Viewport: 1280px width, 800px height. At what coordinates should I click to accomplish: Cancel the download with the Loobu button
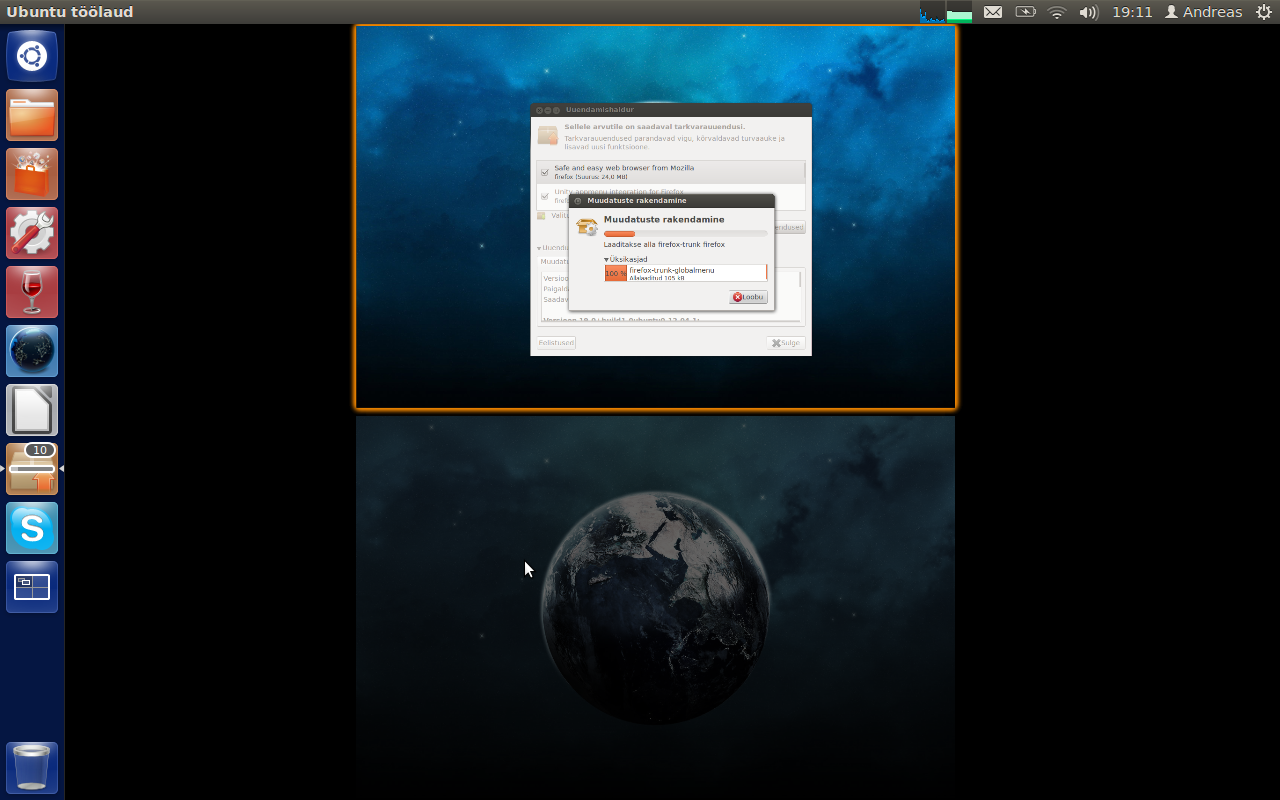(x=749, y=297)
